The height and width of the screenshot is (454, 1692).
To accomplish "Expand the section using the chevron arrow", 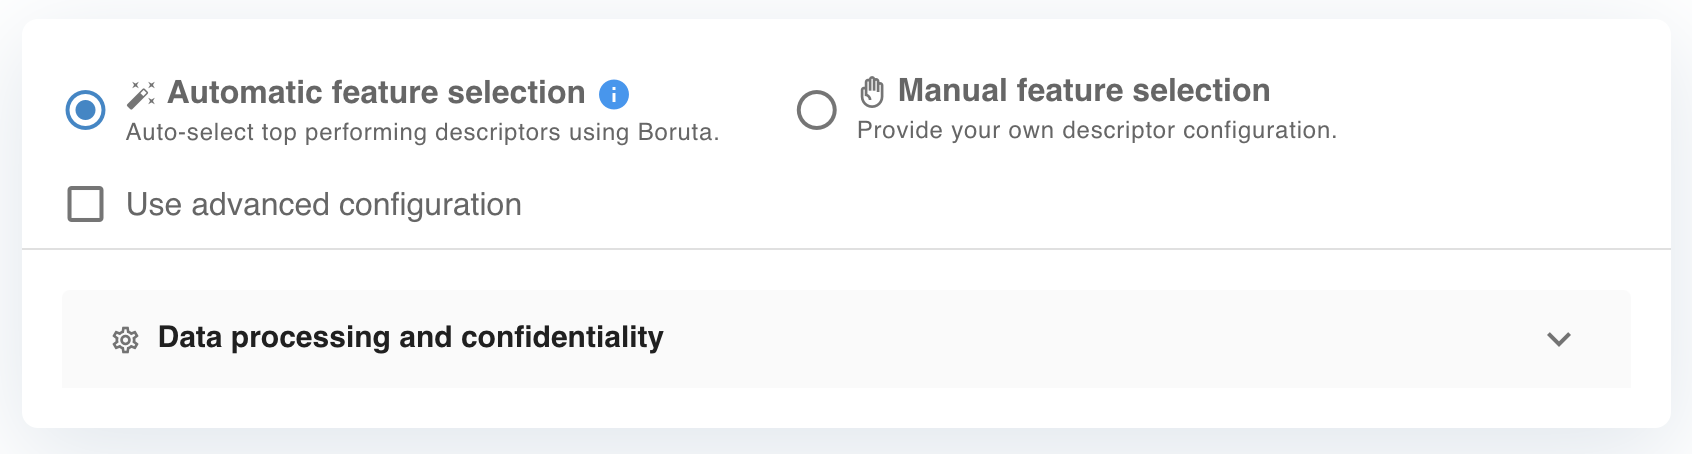I will click(1558, 339).
